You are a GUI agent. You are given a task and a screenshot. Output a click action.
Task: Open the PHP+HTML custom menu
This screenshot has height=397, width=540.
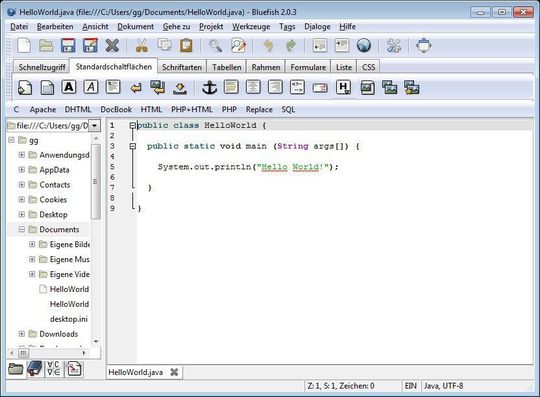coord(192,109)
